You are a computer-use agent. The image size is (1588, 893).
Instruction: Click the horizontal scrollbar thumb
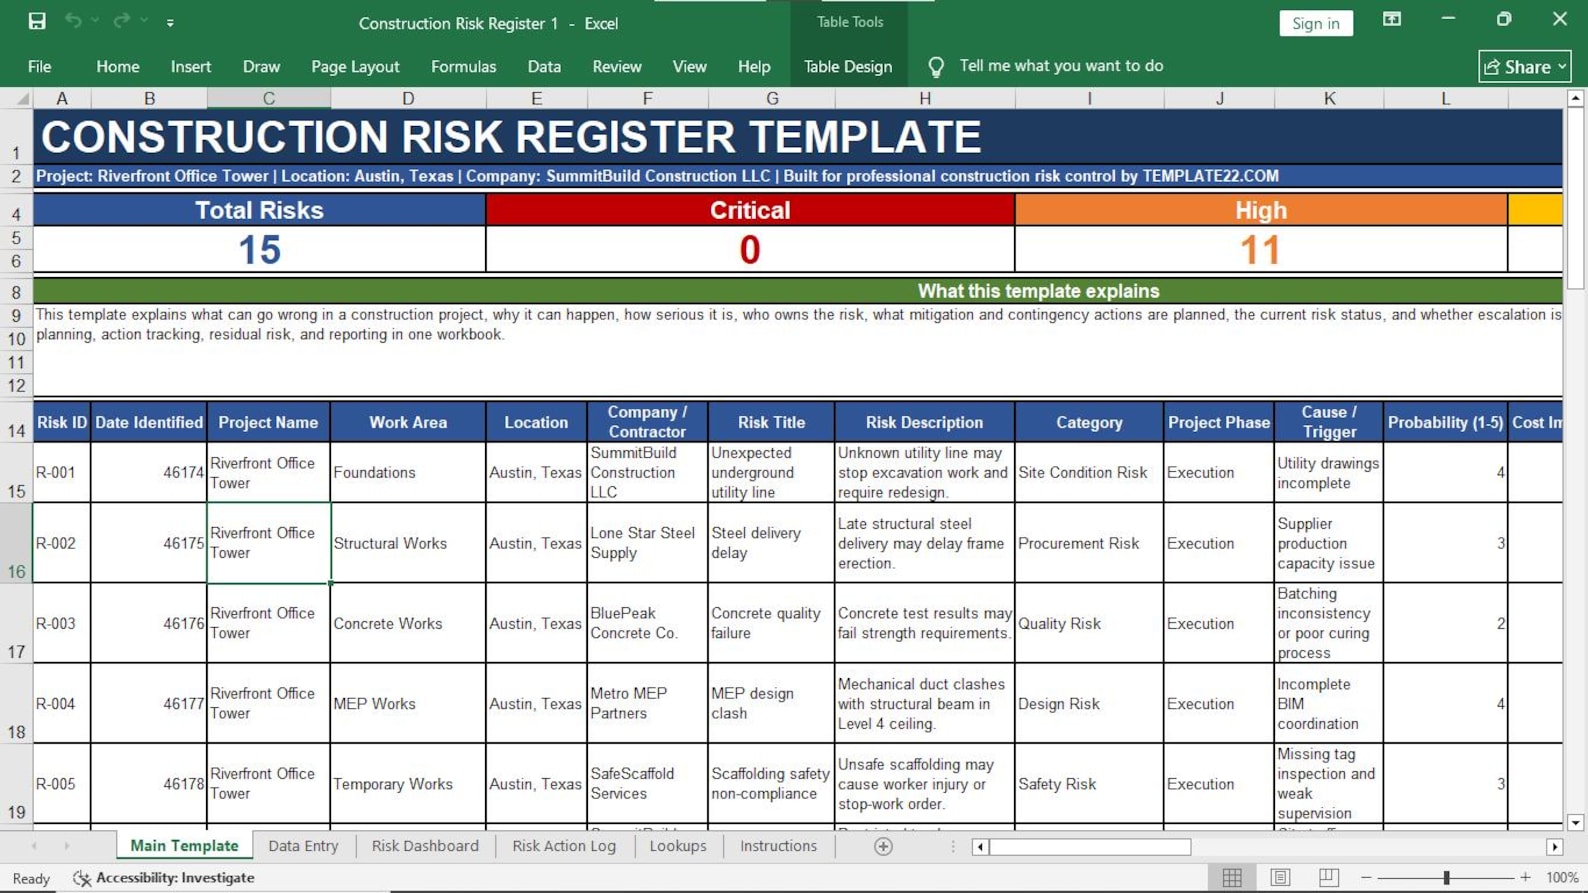[x=1090, y=847]
